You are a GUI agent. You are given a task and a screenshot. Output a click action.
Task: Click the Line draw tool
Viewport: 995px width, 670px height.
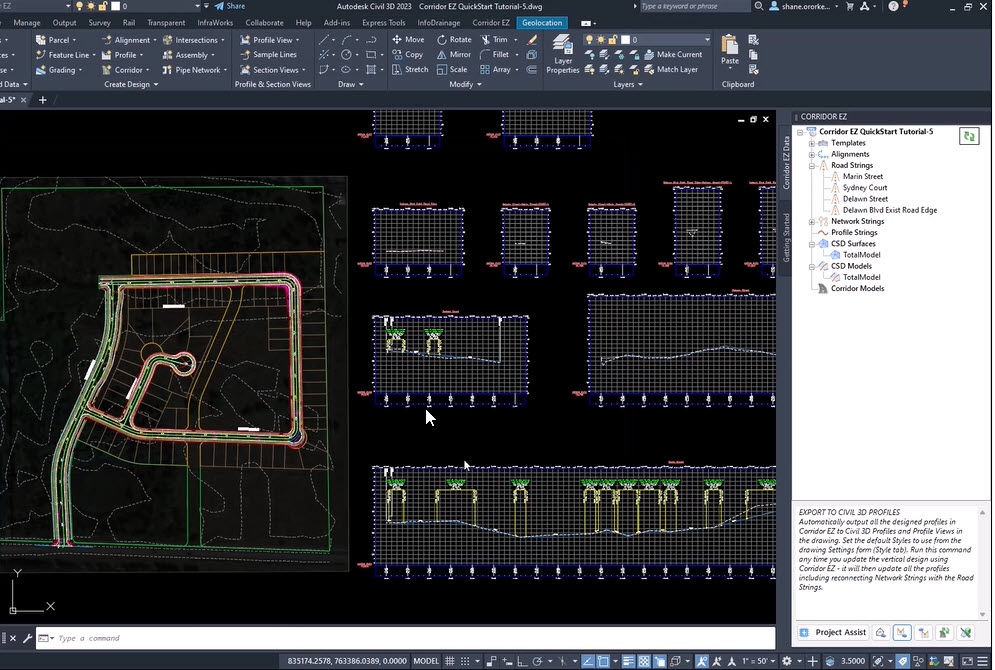click(x=324, y=39)
